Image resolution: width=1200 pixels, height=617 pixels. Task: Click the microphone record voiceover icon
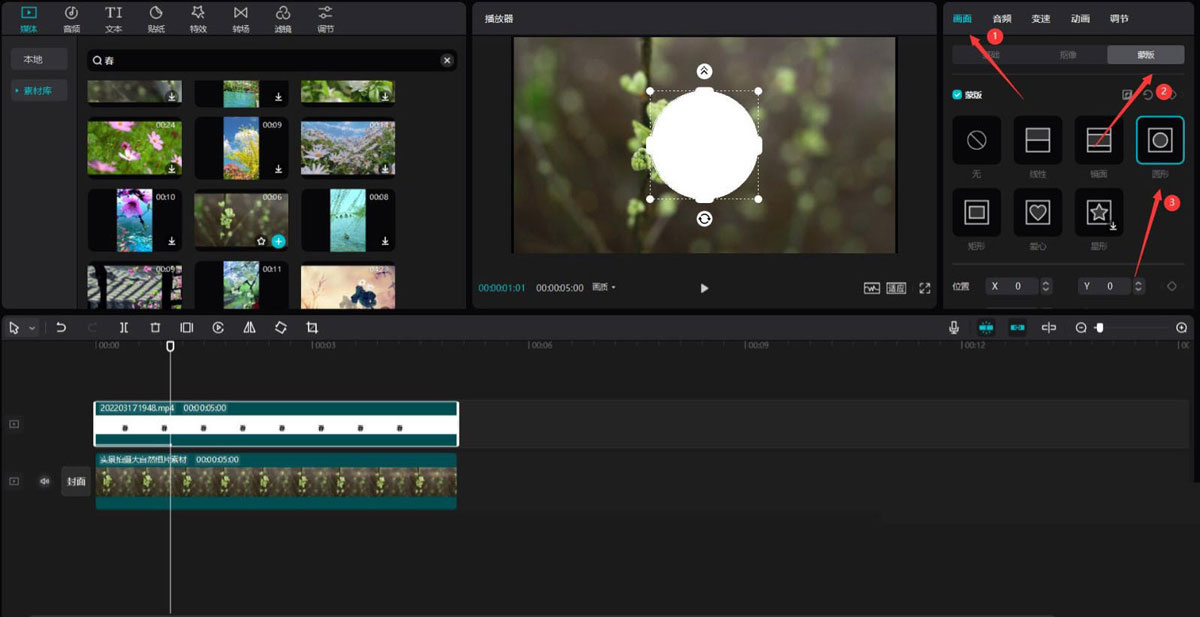click(x=954, y=328)
